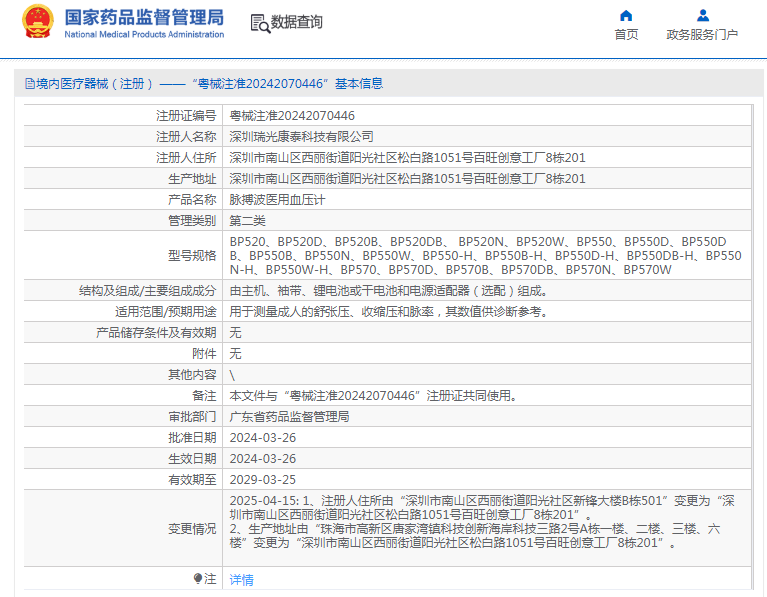Click the 首页 home icon
The height and width of the screenshot is (597, 767).
pos(626,16)
